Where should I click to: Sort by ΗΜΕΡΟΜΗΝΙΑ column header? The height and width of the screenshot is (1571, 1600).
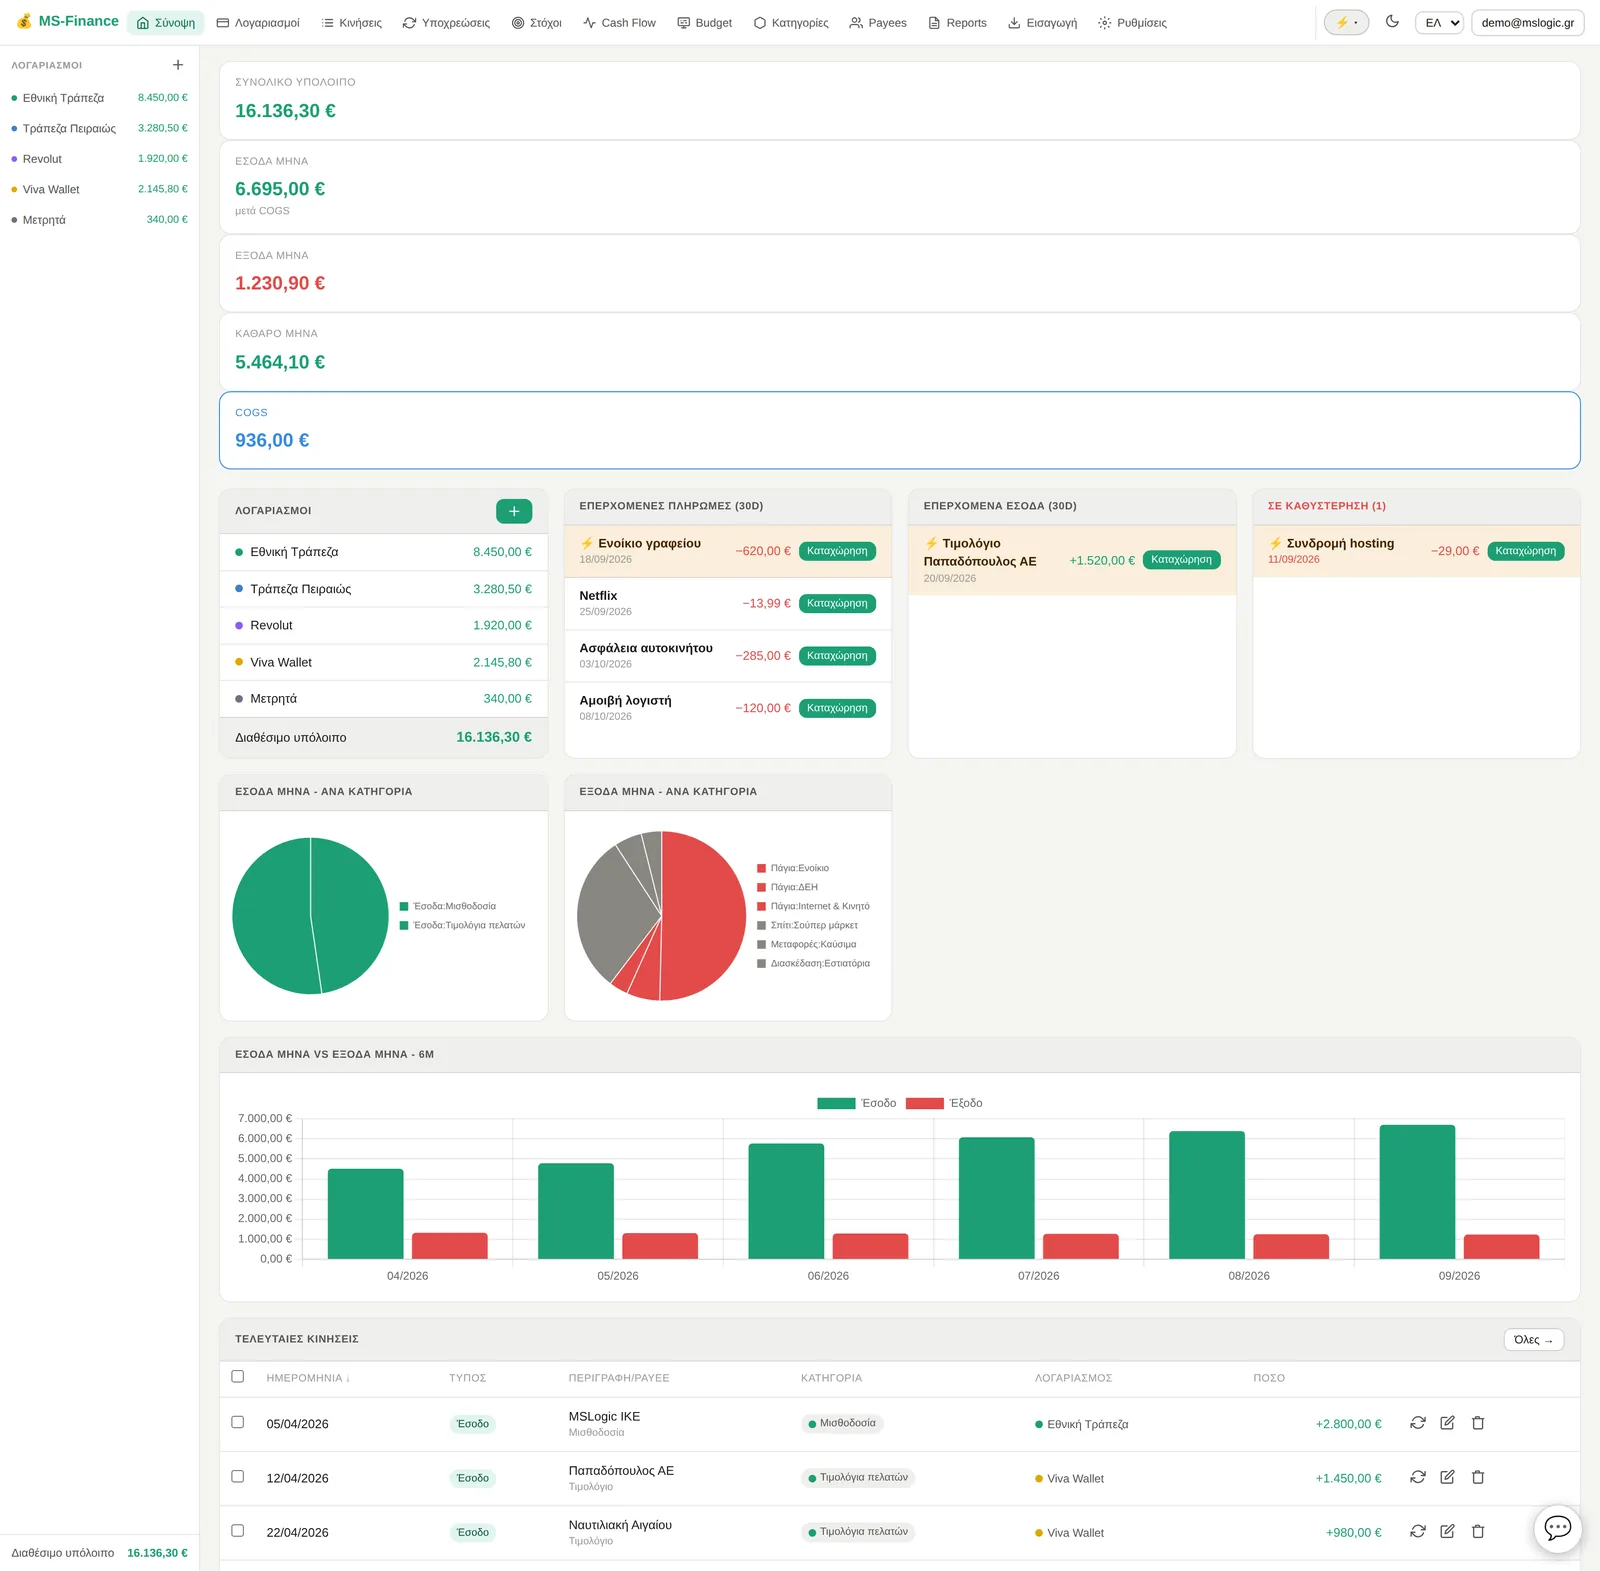click(308, 1378)
